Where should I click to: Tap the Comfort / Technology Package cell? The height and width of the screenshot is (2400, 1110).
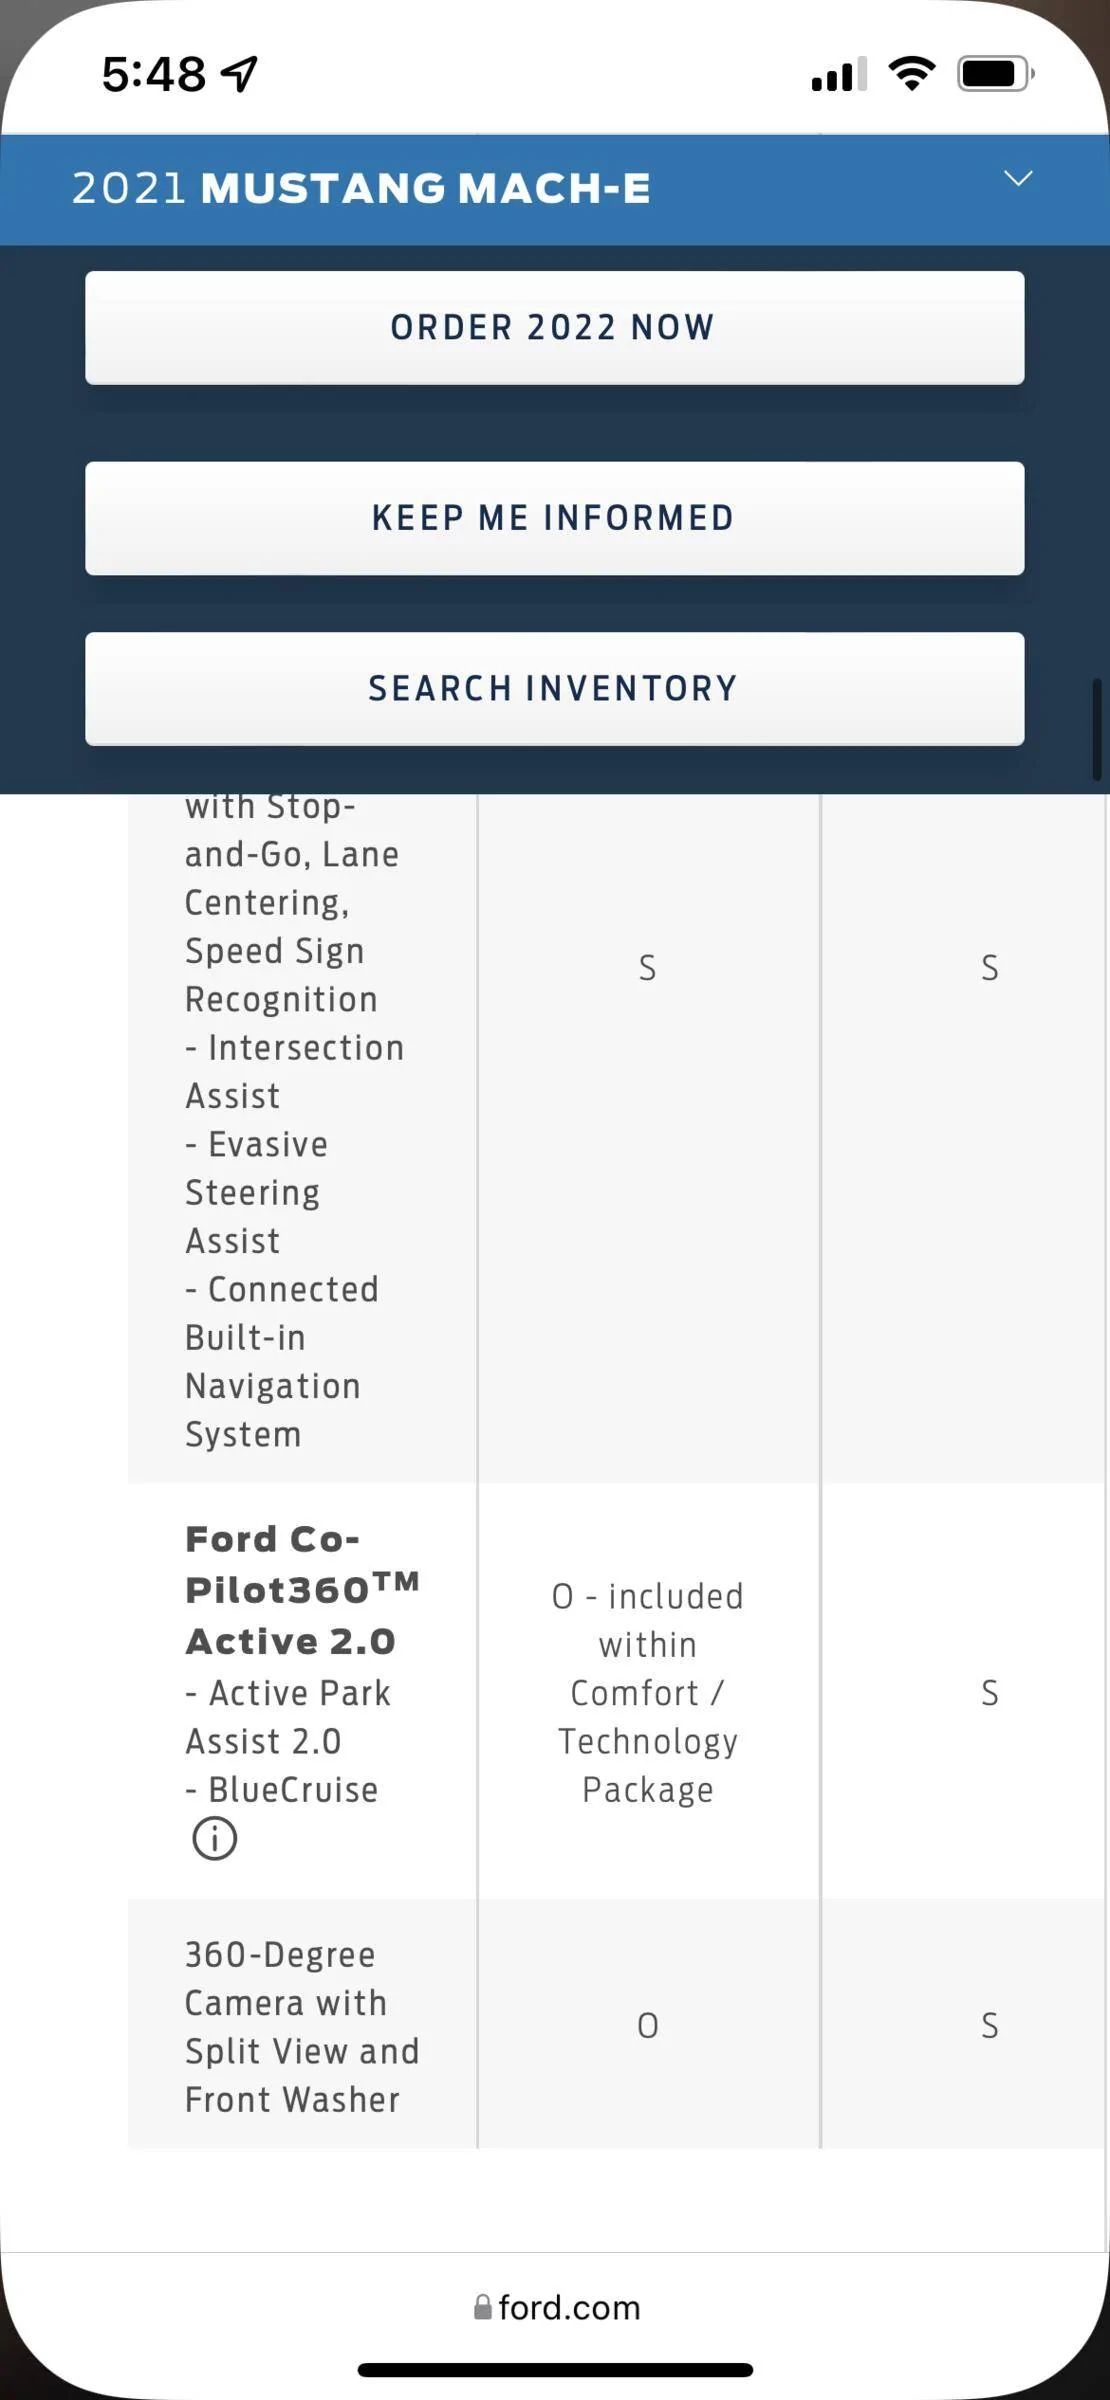click(x=648, y=1692)
